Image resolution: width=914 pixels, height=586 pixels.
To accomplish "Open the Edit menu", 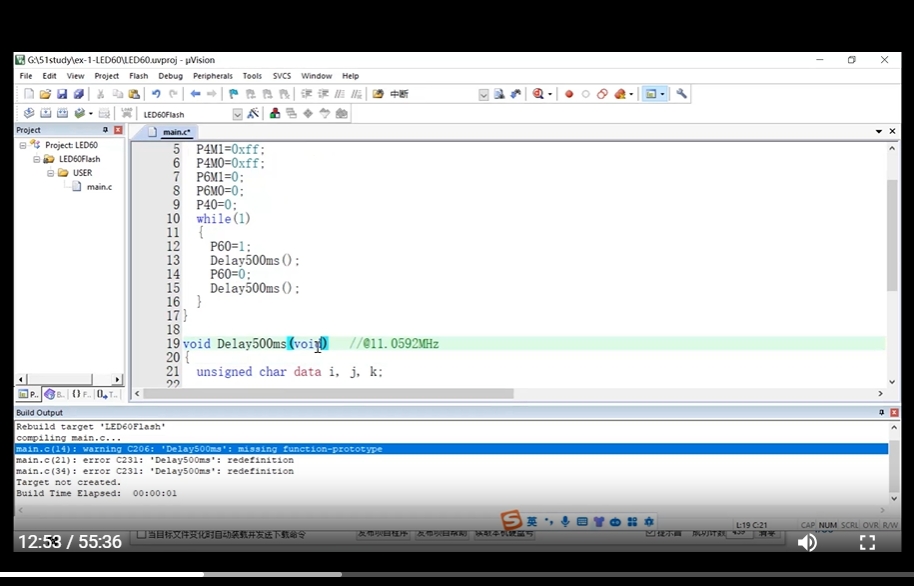I will pyautogui.click(x=50, y=76).
